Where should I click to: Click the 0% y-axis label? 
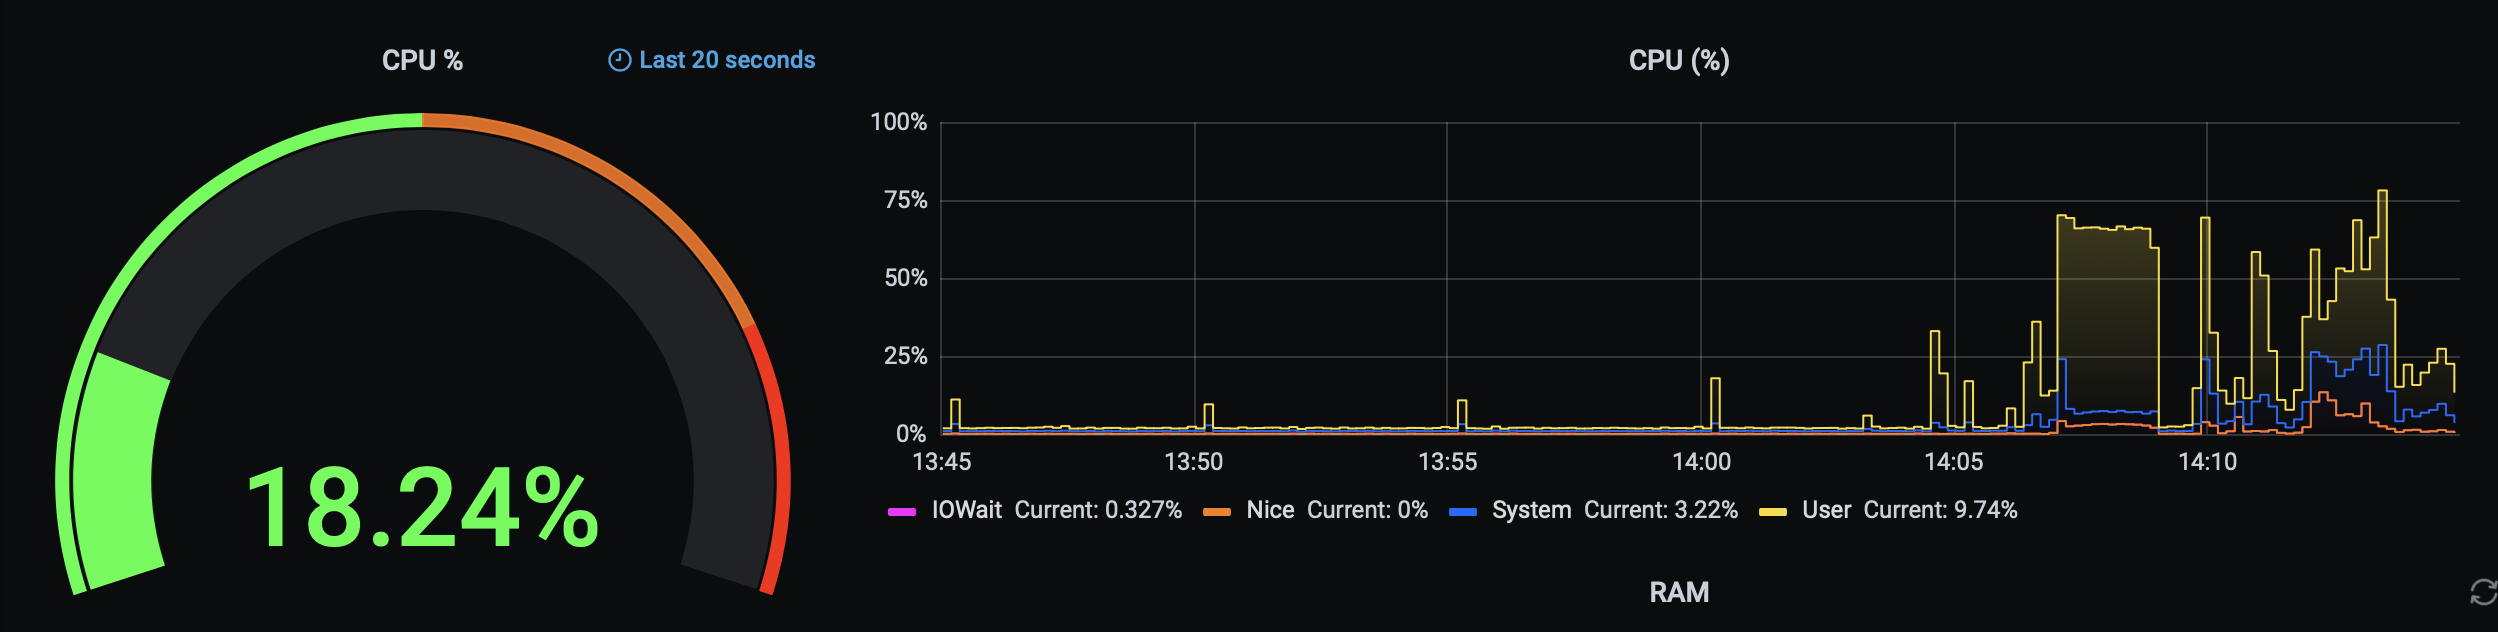(x=911, y=434)
